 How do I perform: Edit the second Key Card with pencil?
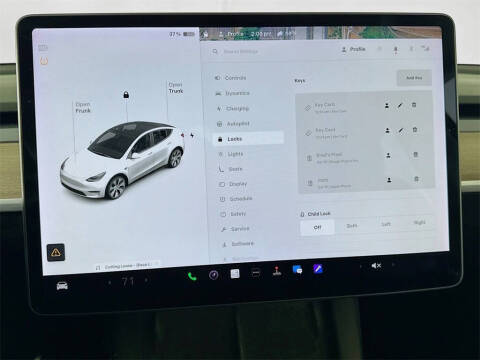coord(401,130)
